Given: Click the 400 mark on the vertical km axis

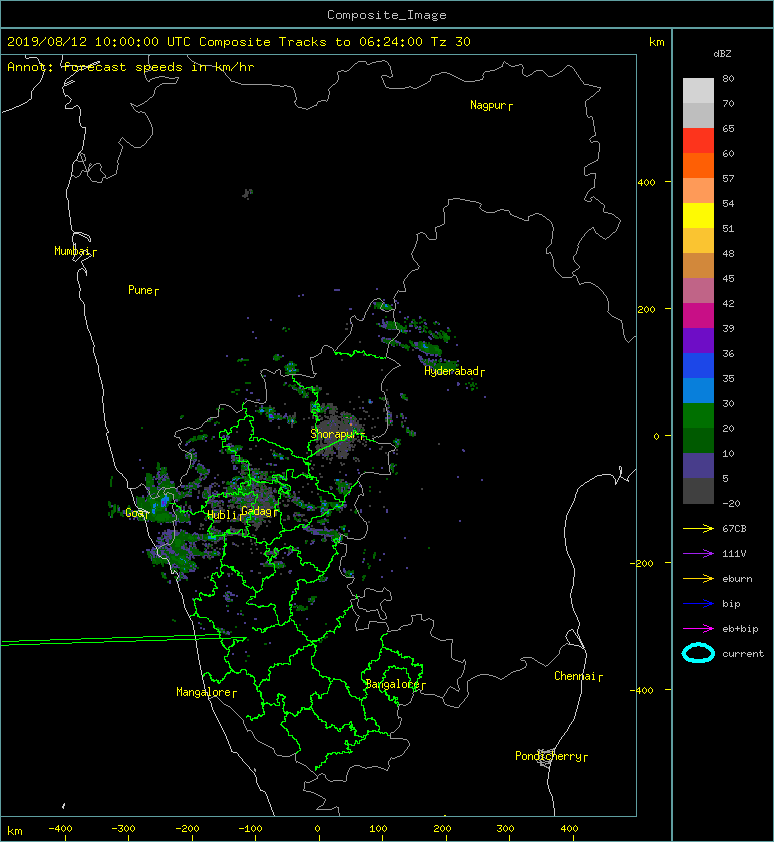Looking at the screenshot, I should [x=647, y=183].
